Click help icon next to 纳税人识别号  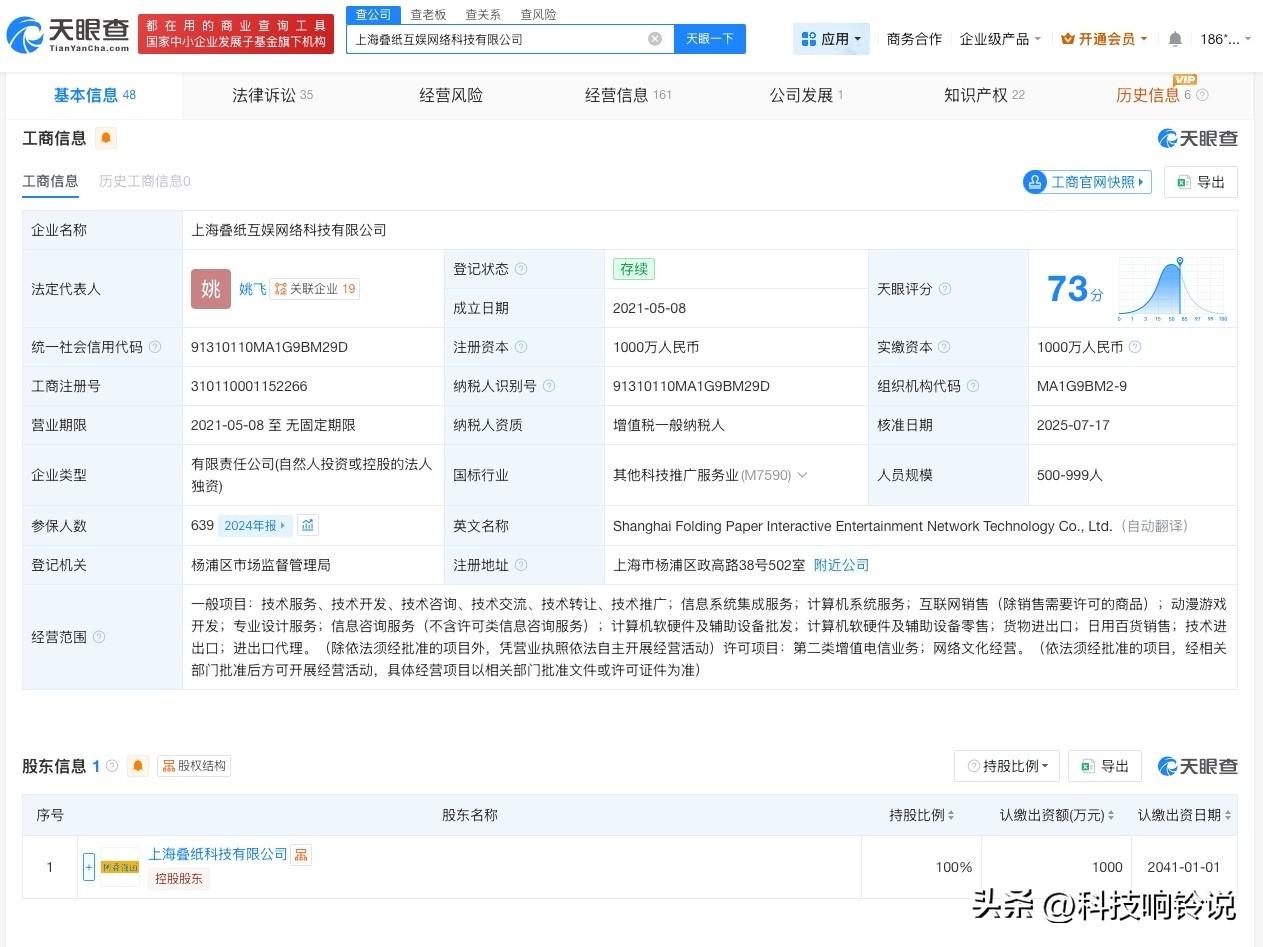tap(548, 386)
